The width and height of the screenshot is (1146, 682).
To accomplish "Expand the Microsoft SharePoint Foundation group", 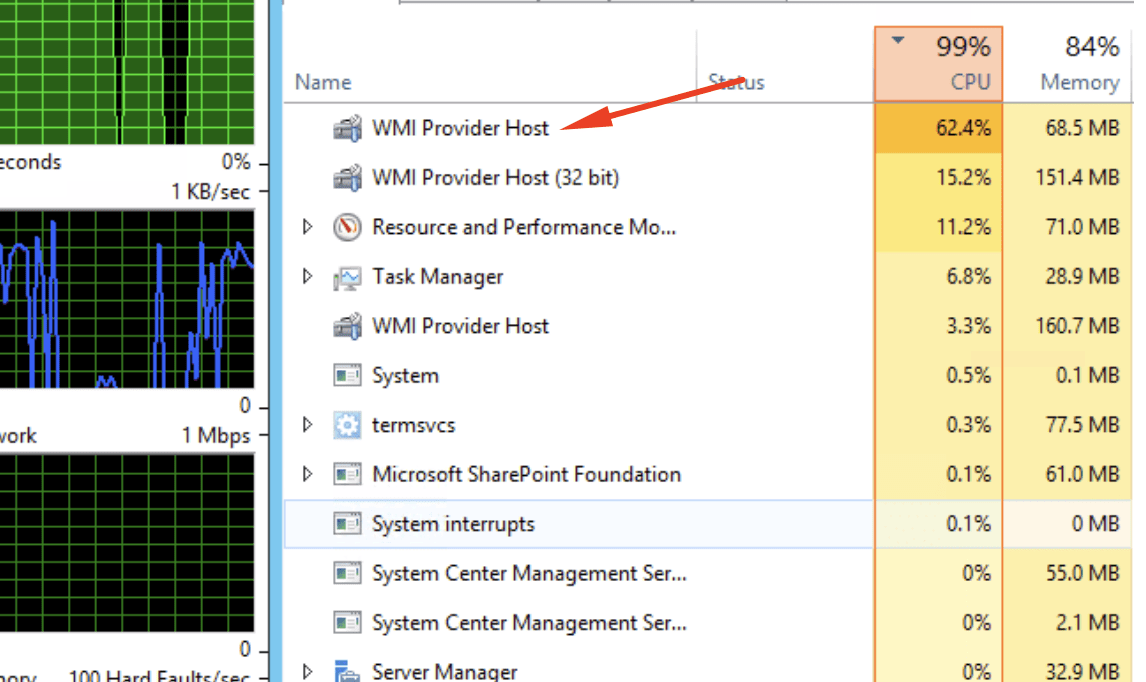I will (x=308, y=474).
